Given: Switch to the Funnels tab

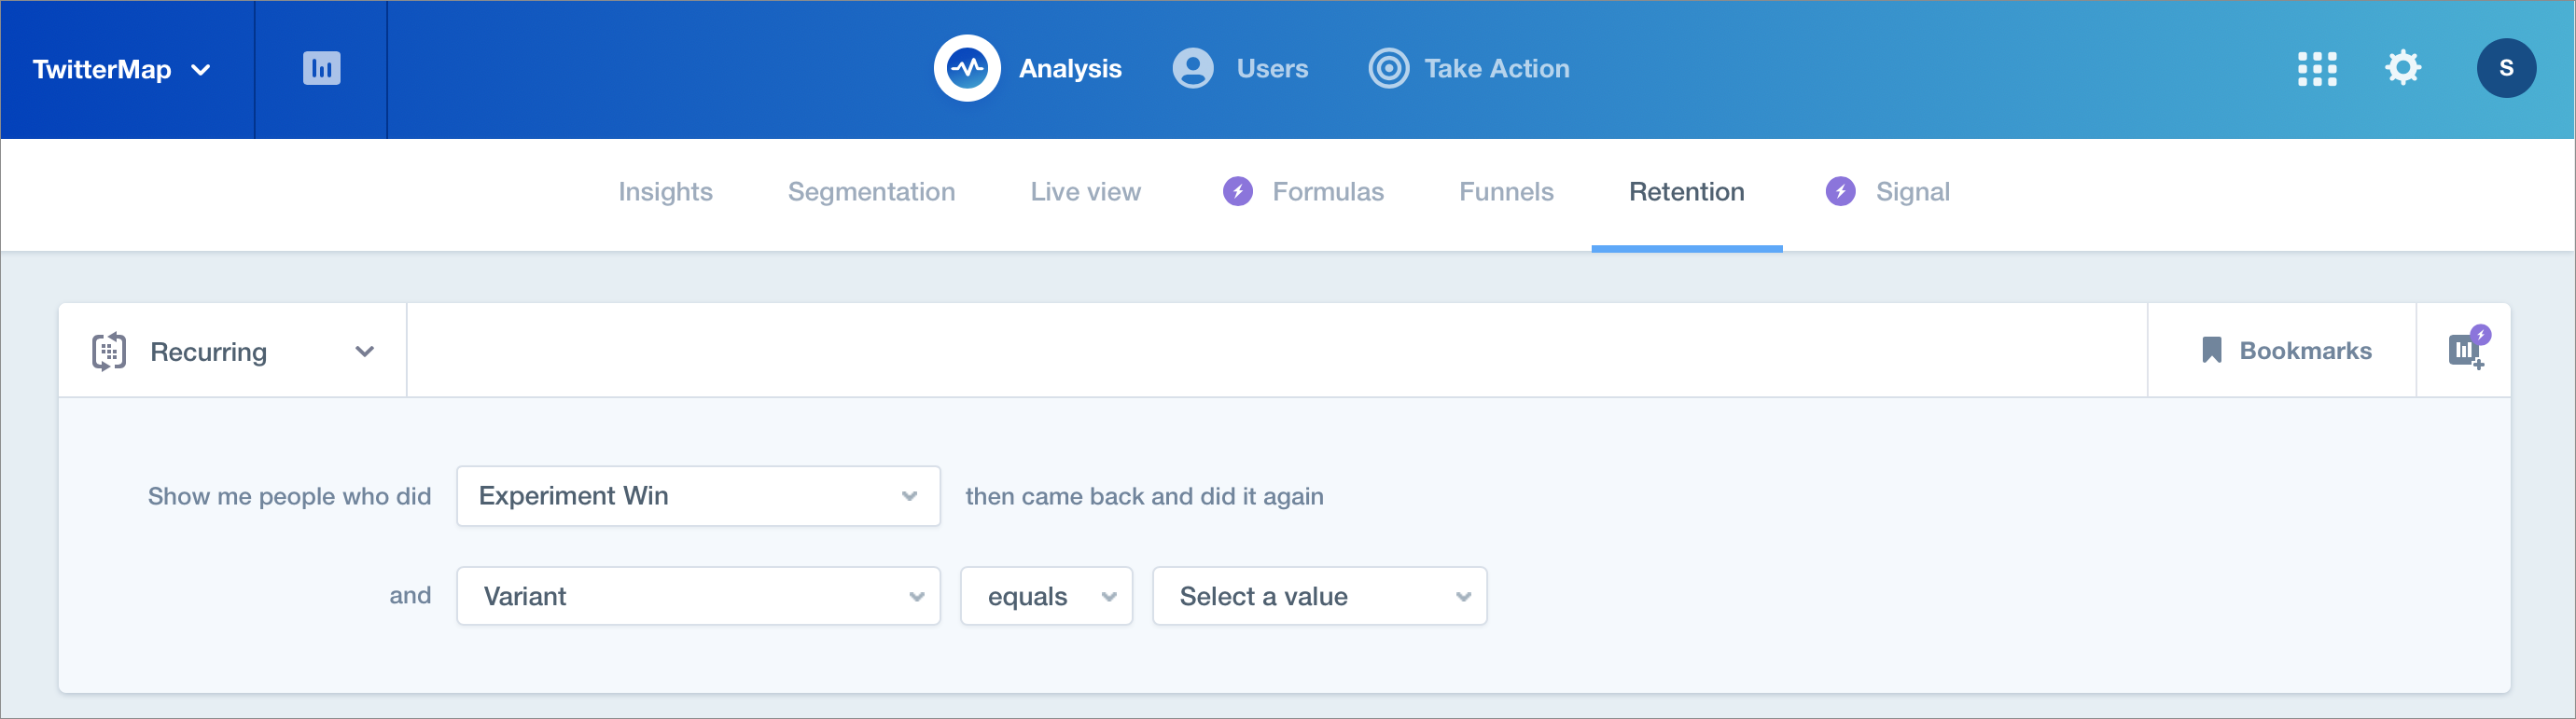Looking at the screenshot, I should click(1506, 192).
